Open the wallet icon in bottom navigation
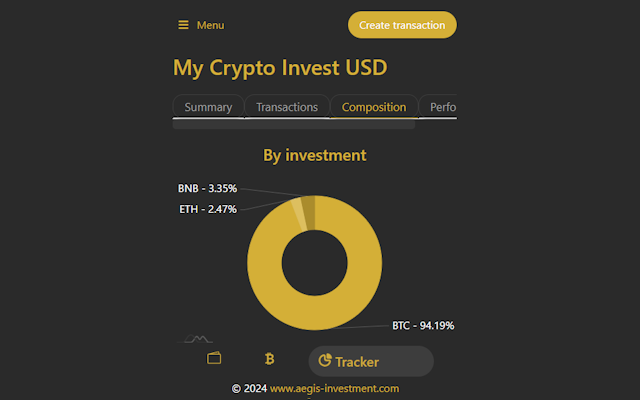 (214, 358)
